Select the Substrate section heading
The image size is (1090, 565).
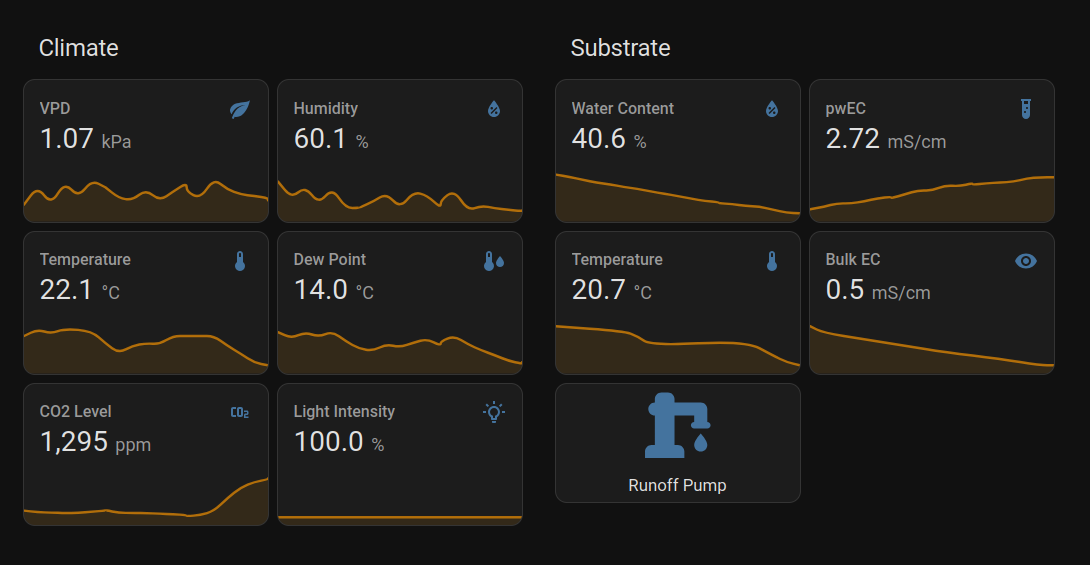pyautogui.click(x=620, y=48)
